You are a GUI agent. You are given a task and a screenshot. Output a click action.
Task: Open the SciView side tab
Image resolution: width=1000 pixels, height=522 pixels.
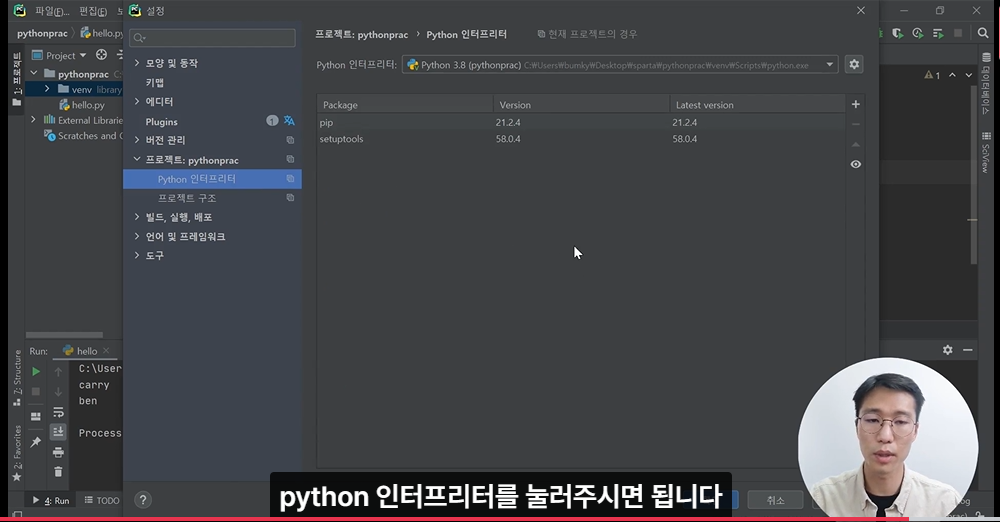(986, 153)
